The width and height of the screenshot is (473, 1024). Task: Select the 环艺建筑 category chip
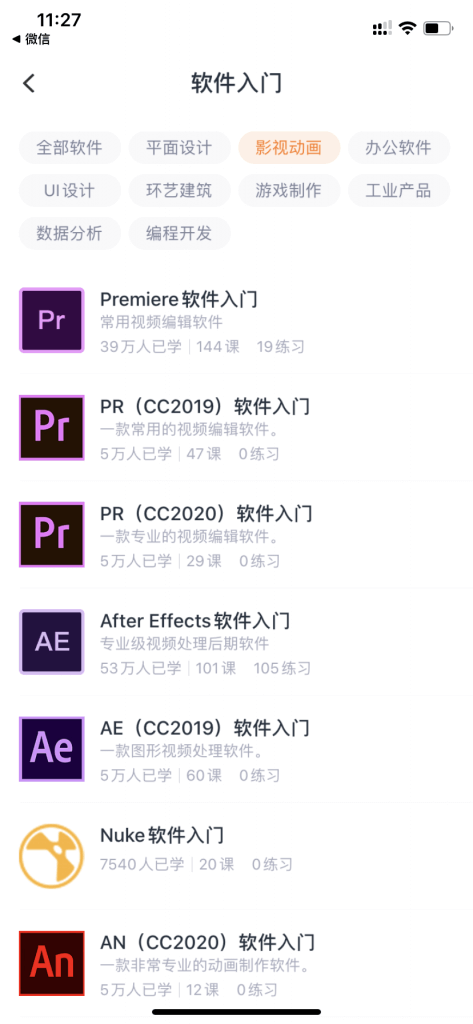(180, 191)
